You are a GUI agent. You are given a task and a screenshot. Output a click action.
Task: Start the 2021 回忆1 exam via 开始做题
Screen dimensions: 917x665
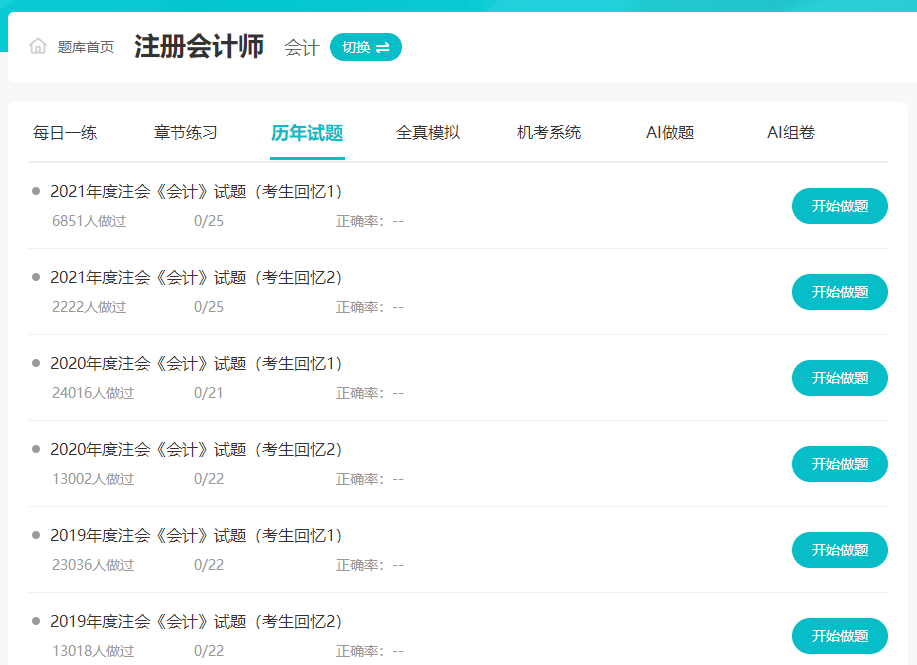(x=839, y=205)
